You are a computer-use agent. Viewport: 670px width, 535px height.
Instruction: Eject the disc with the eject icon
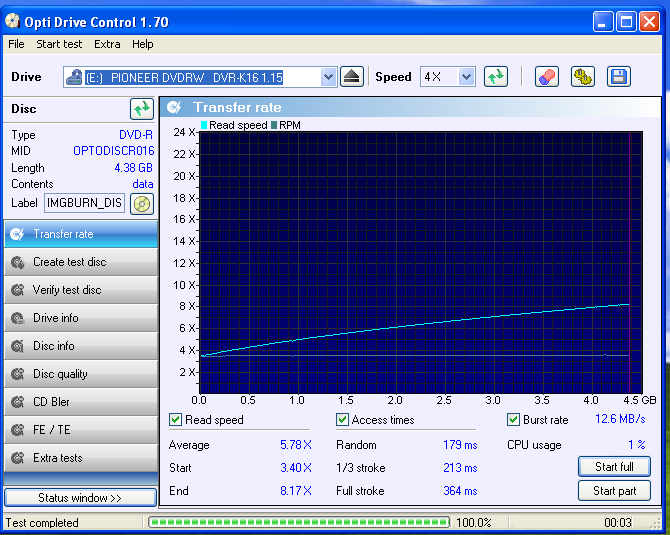352,77
